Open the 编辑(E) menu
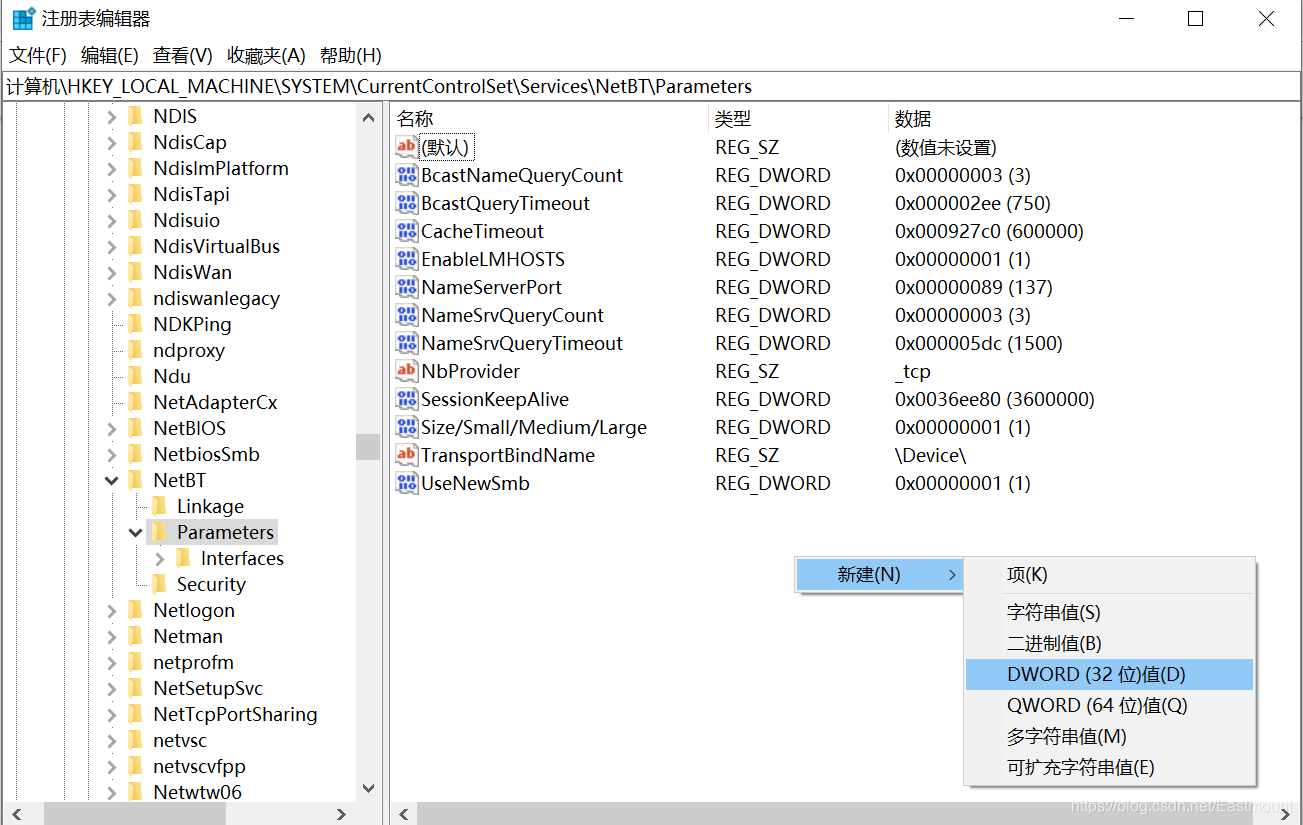This screenshot has height=825, width=1303. (x=110, y=56)
